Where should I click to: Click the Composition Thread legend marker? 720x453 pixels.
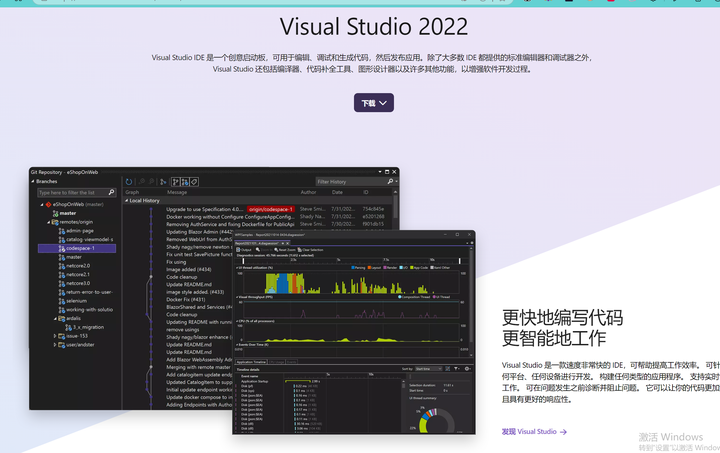point(399,297)
